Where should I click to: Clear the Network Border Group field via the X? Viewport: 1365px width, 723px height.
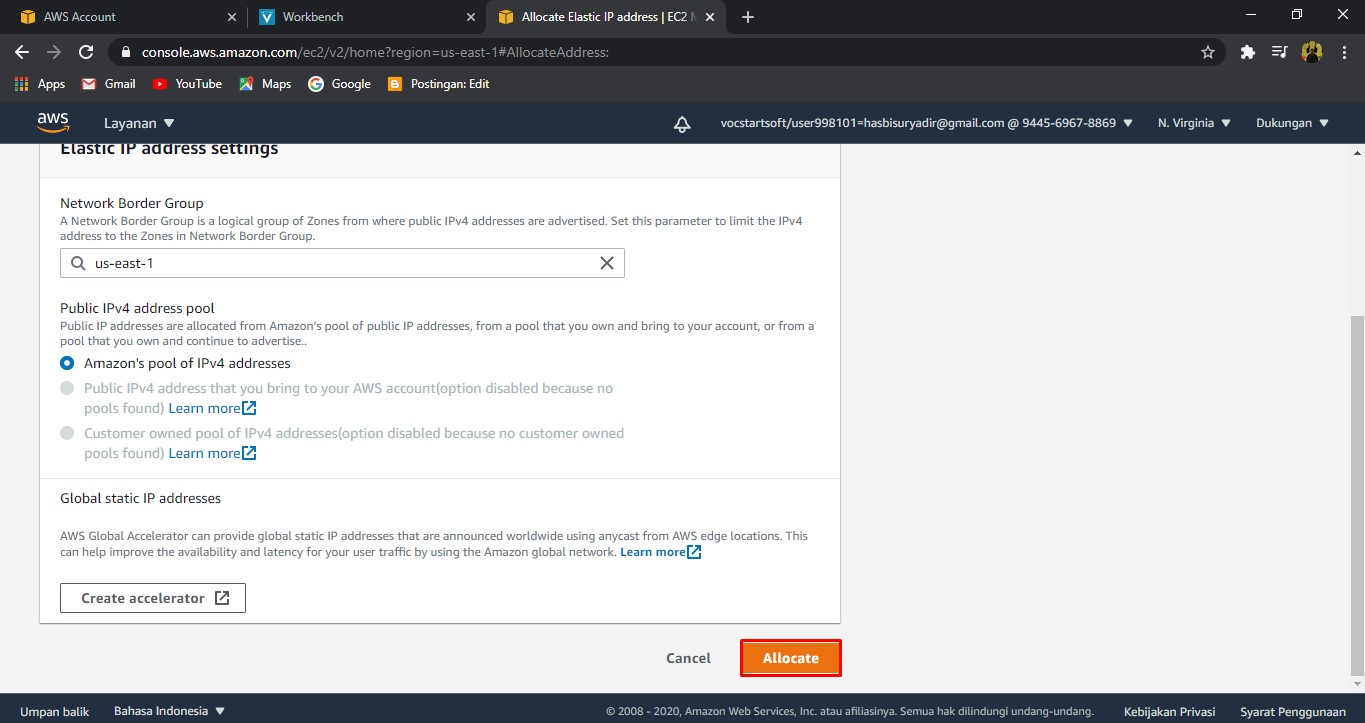[x=606, y=263]
